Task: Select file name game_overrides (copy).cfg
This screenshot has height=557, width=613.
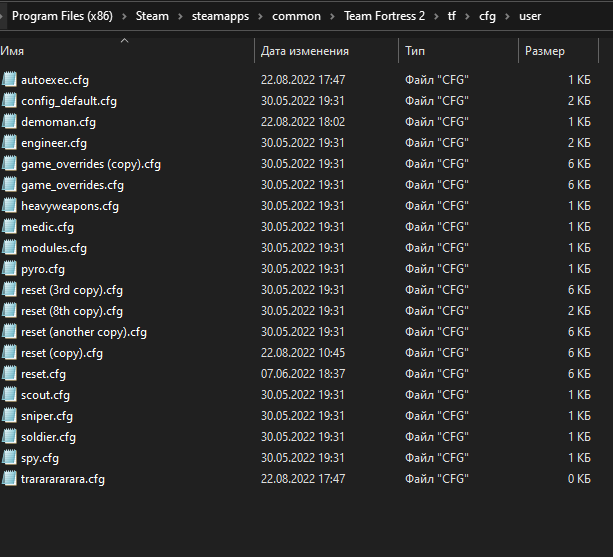Action: [91, 164]
